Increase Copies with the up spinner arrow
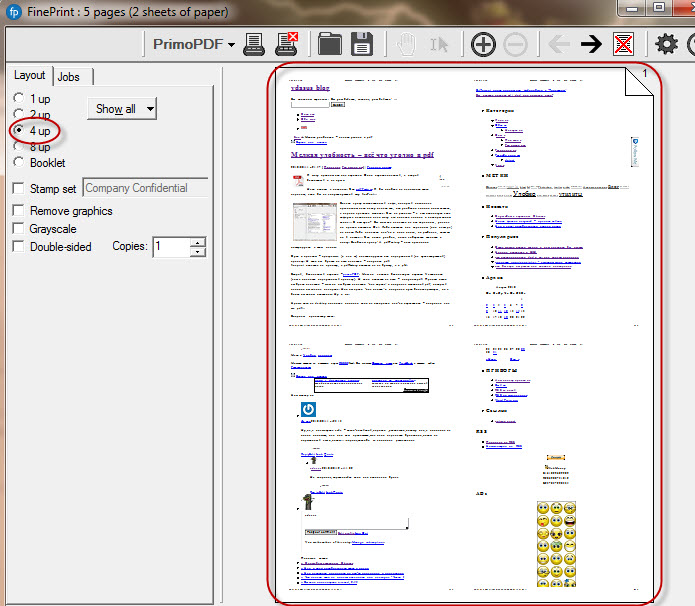 (x=198, y=241)
